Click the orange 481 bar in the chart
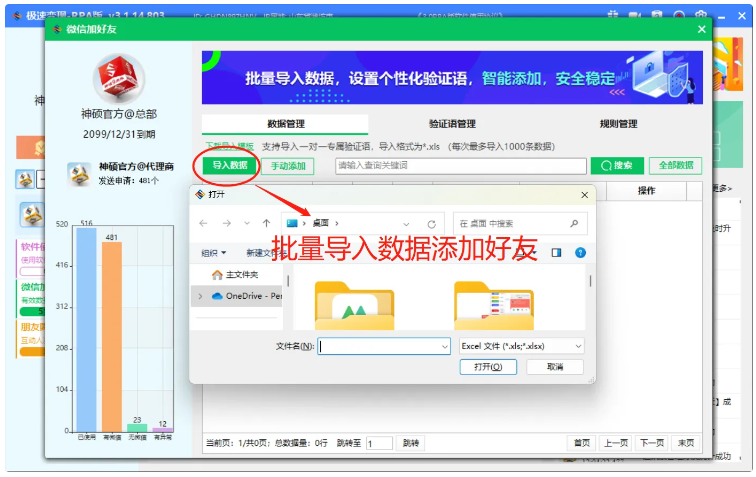756x477 pixels. (112, 337)
